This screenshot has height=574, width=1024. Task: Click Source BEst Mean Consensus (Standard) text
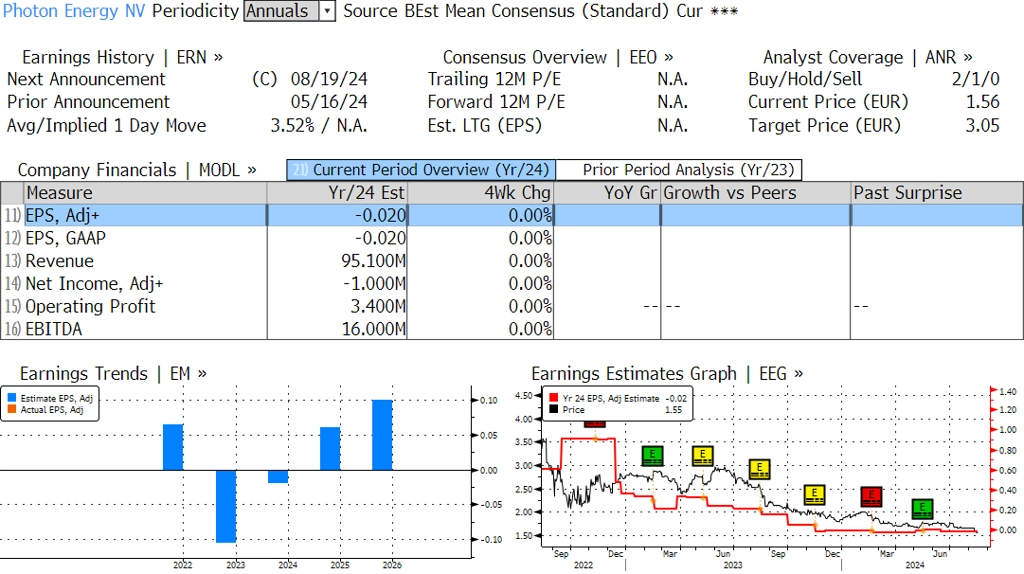506,11
